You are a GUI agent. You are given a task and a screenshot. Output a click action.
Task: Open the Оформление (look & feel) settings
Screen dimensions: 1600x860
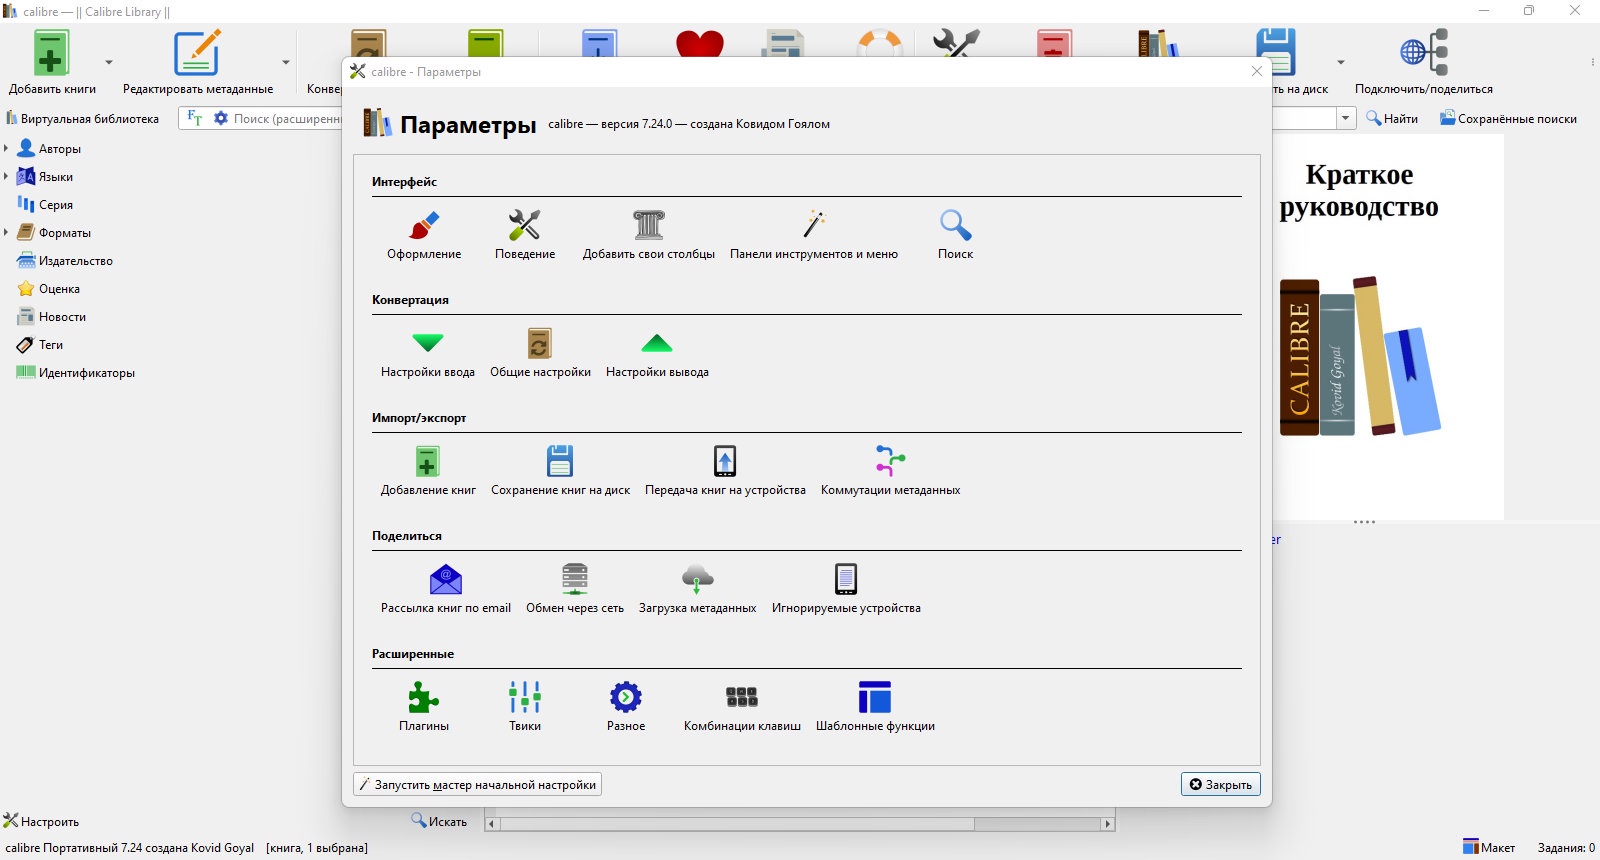tap(424, 234)
